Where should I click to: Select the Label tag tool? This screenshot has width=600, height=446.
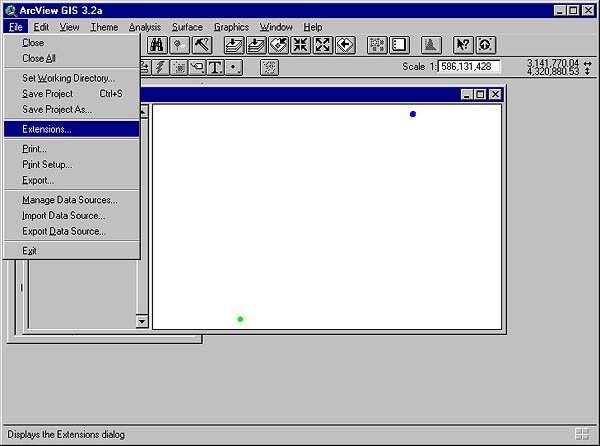tap(197, 68)
